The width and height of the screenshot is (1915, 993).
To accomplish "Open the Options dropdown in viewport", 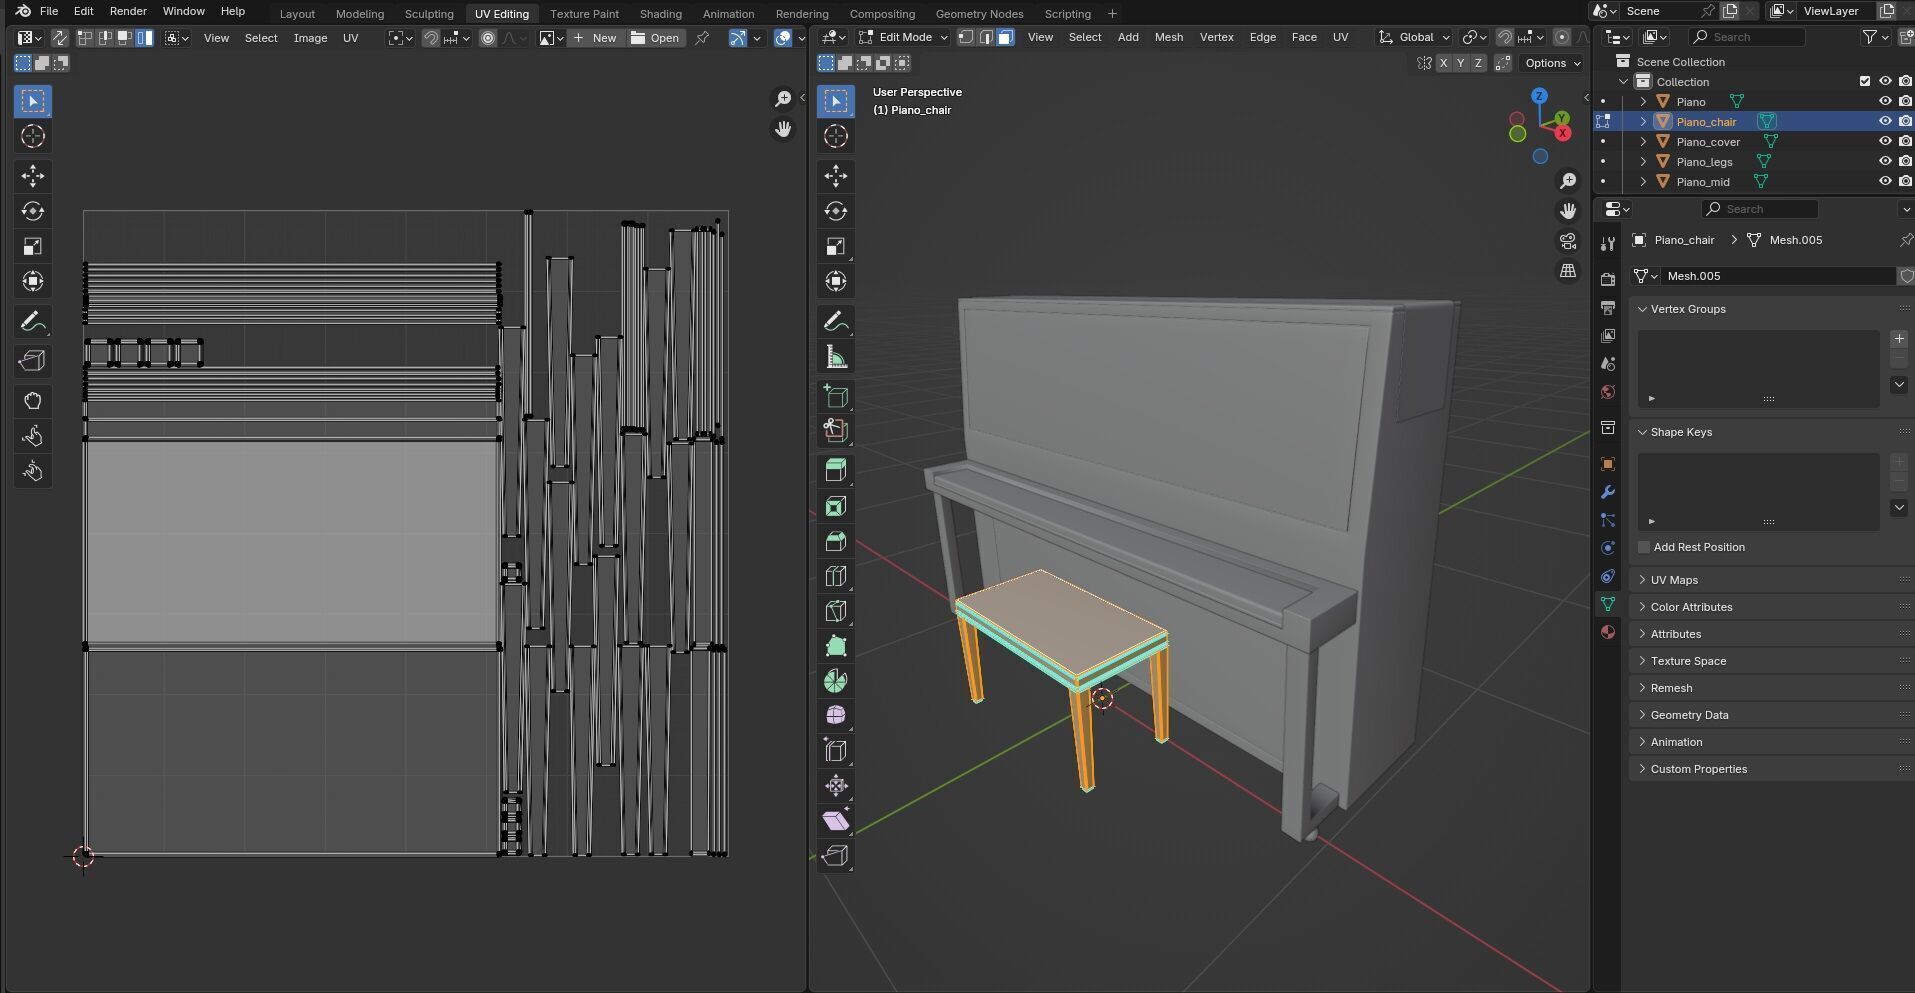I will click(x=1552, y=63).
